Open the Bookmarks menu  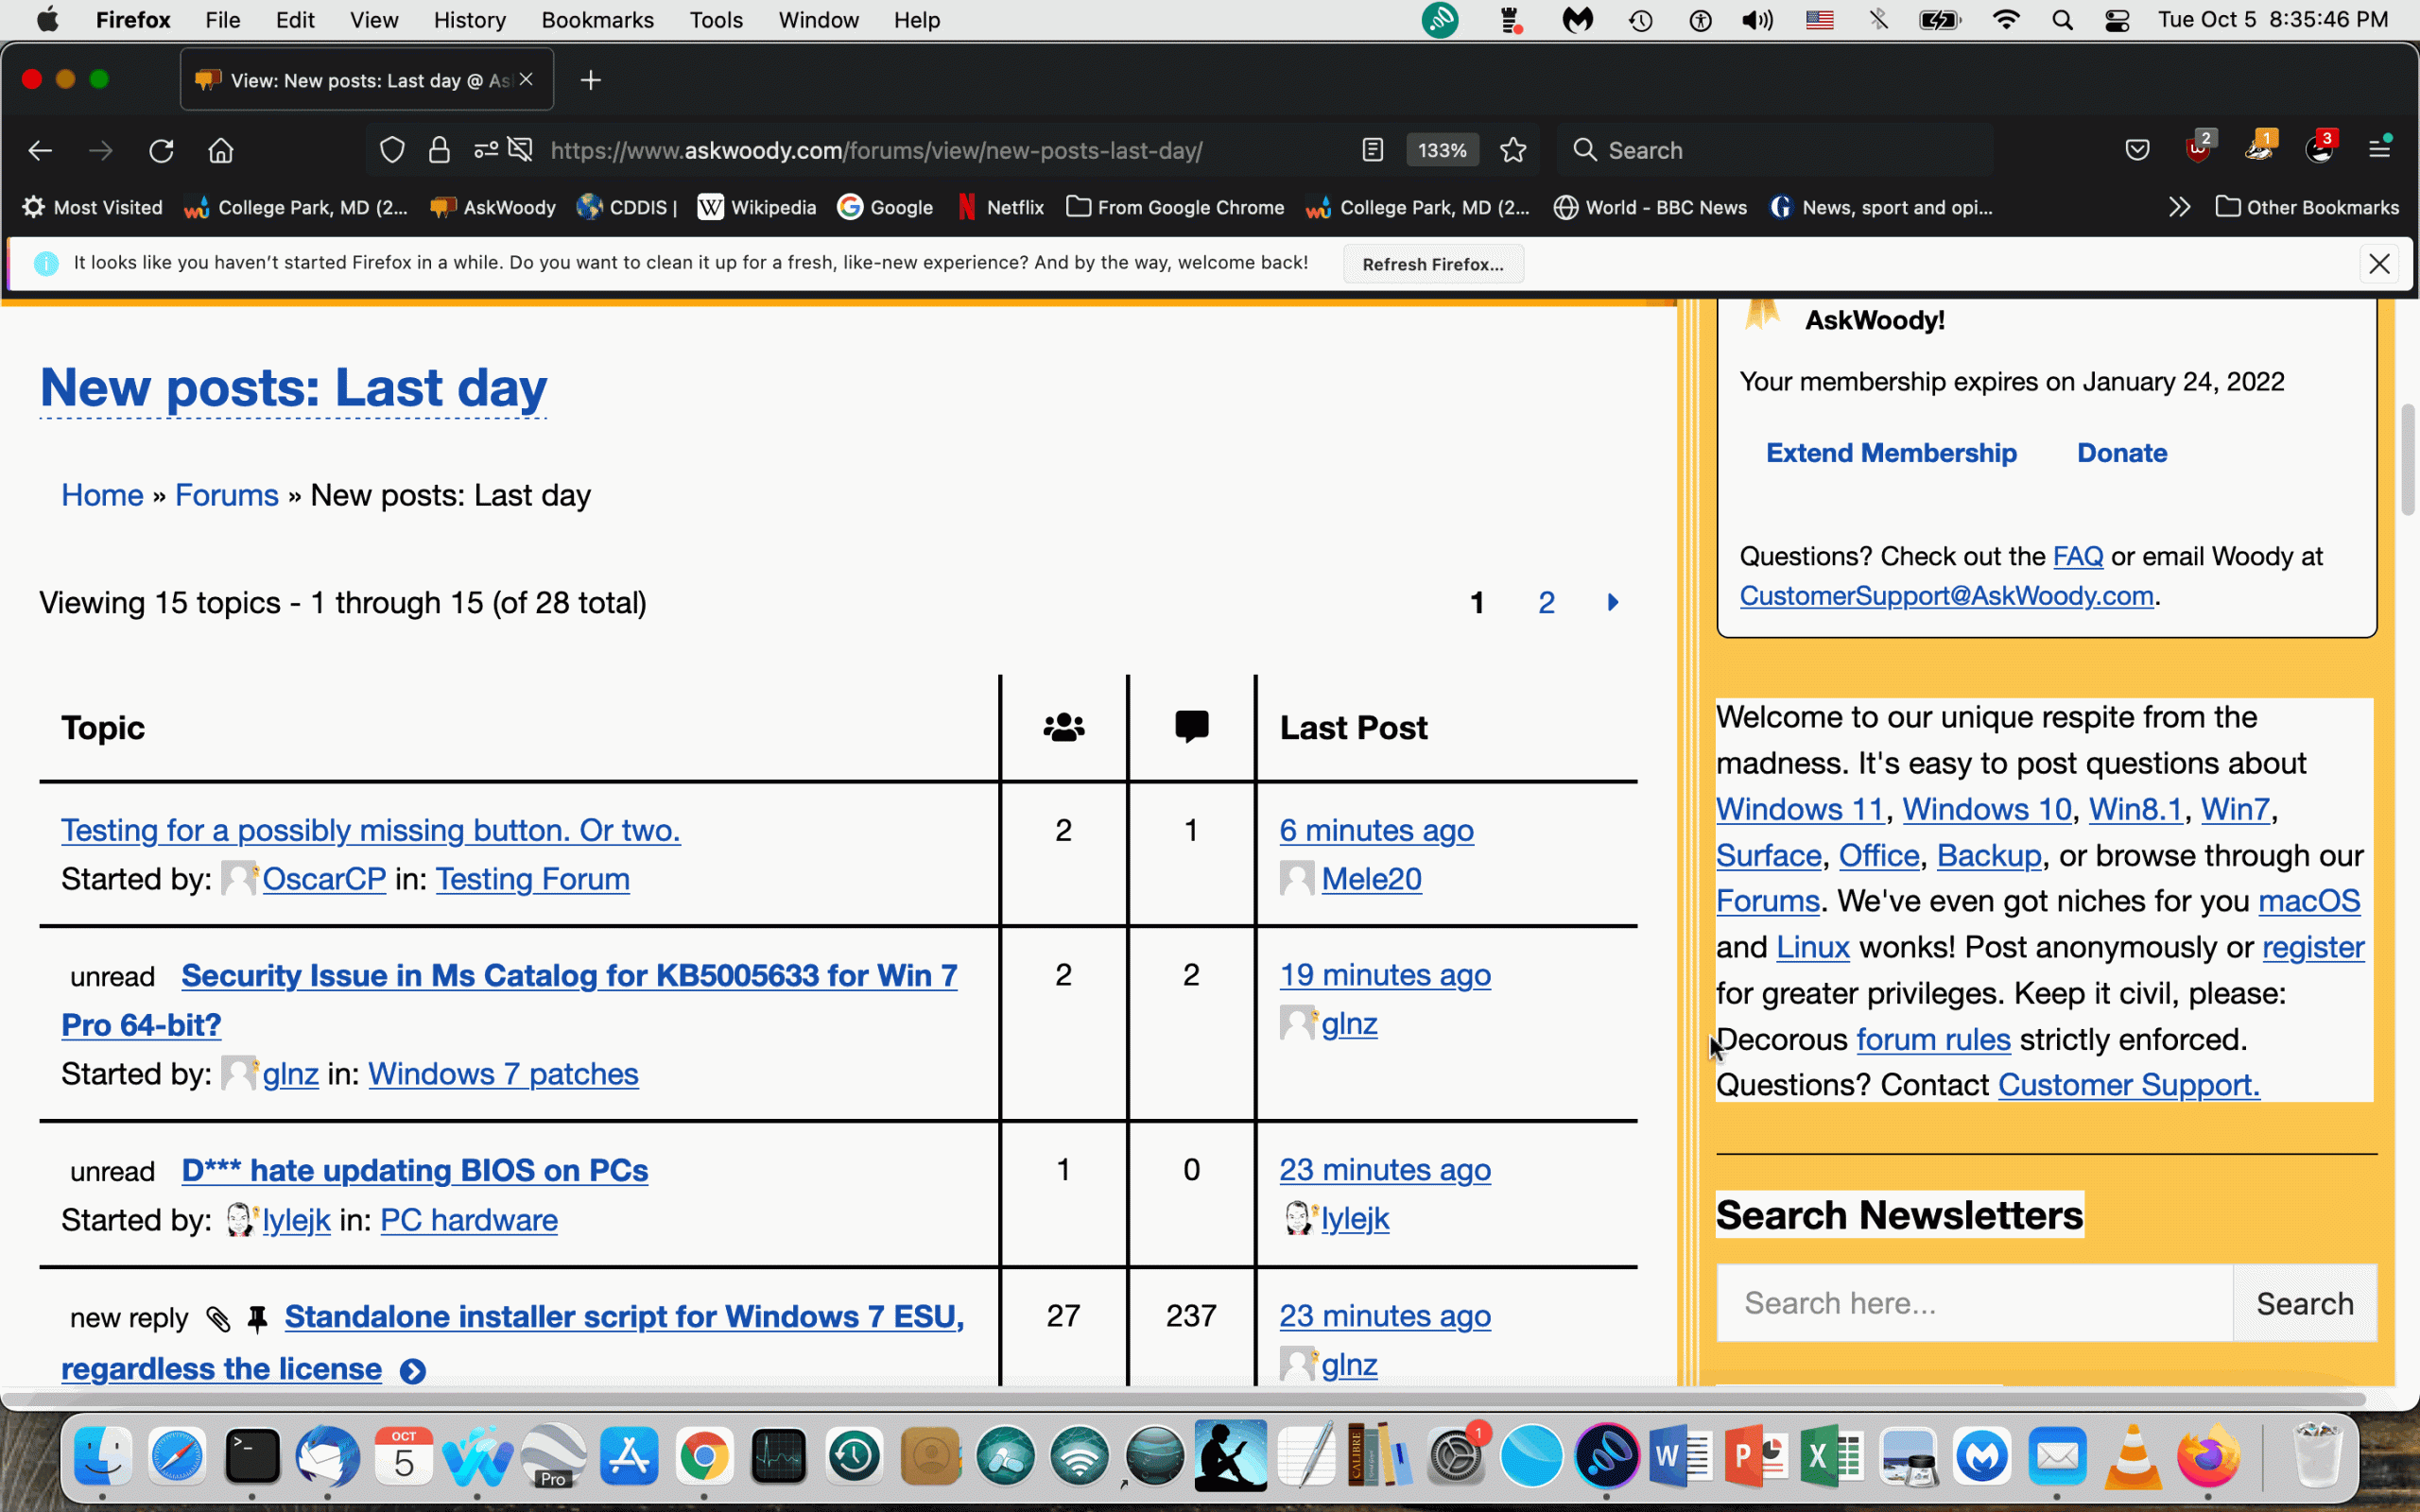[x=597, y=20]
